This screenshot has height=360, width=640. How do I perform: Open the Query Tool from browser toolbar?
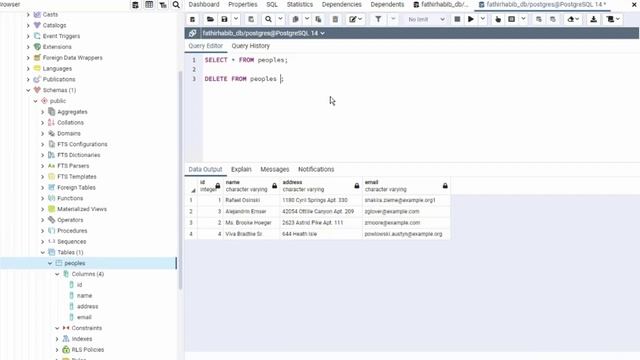tap(135, 4)
